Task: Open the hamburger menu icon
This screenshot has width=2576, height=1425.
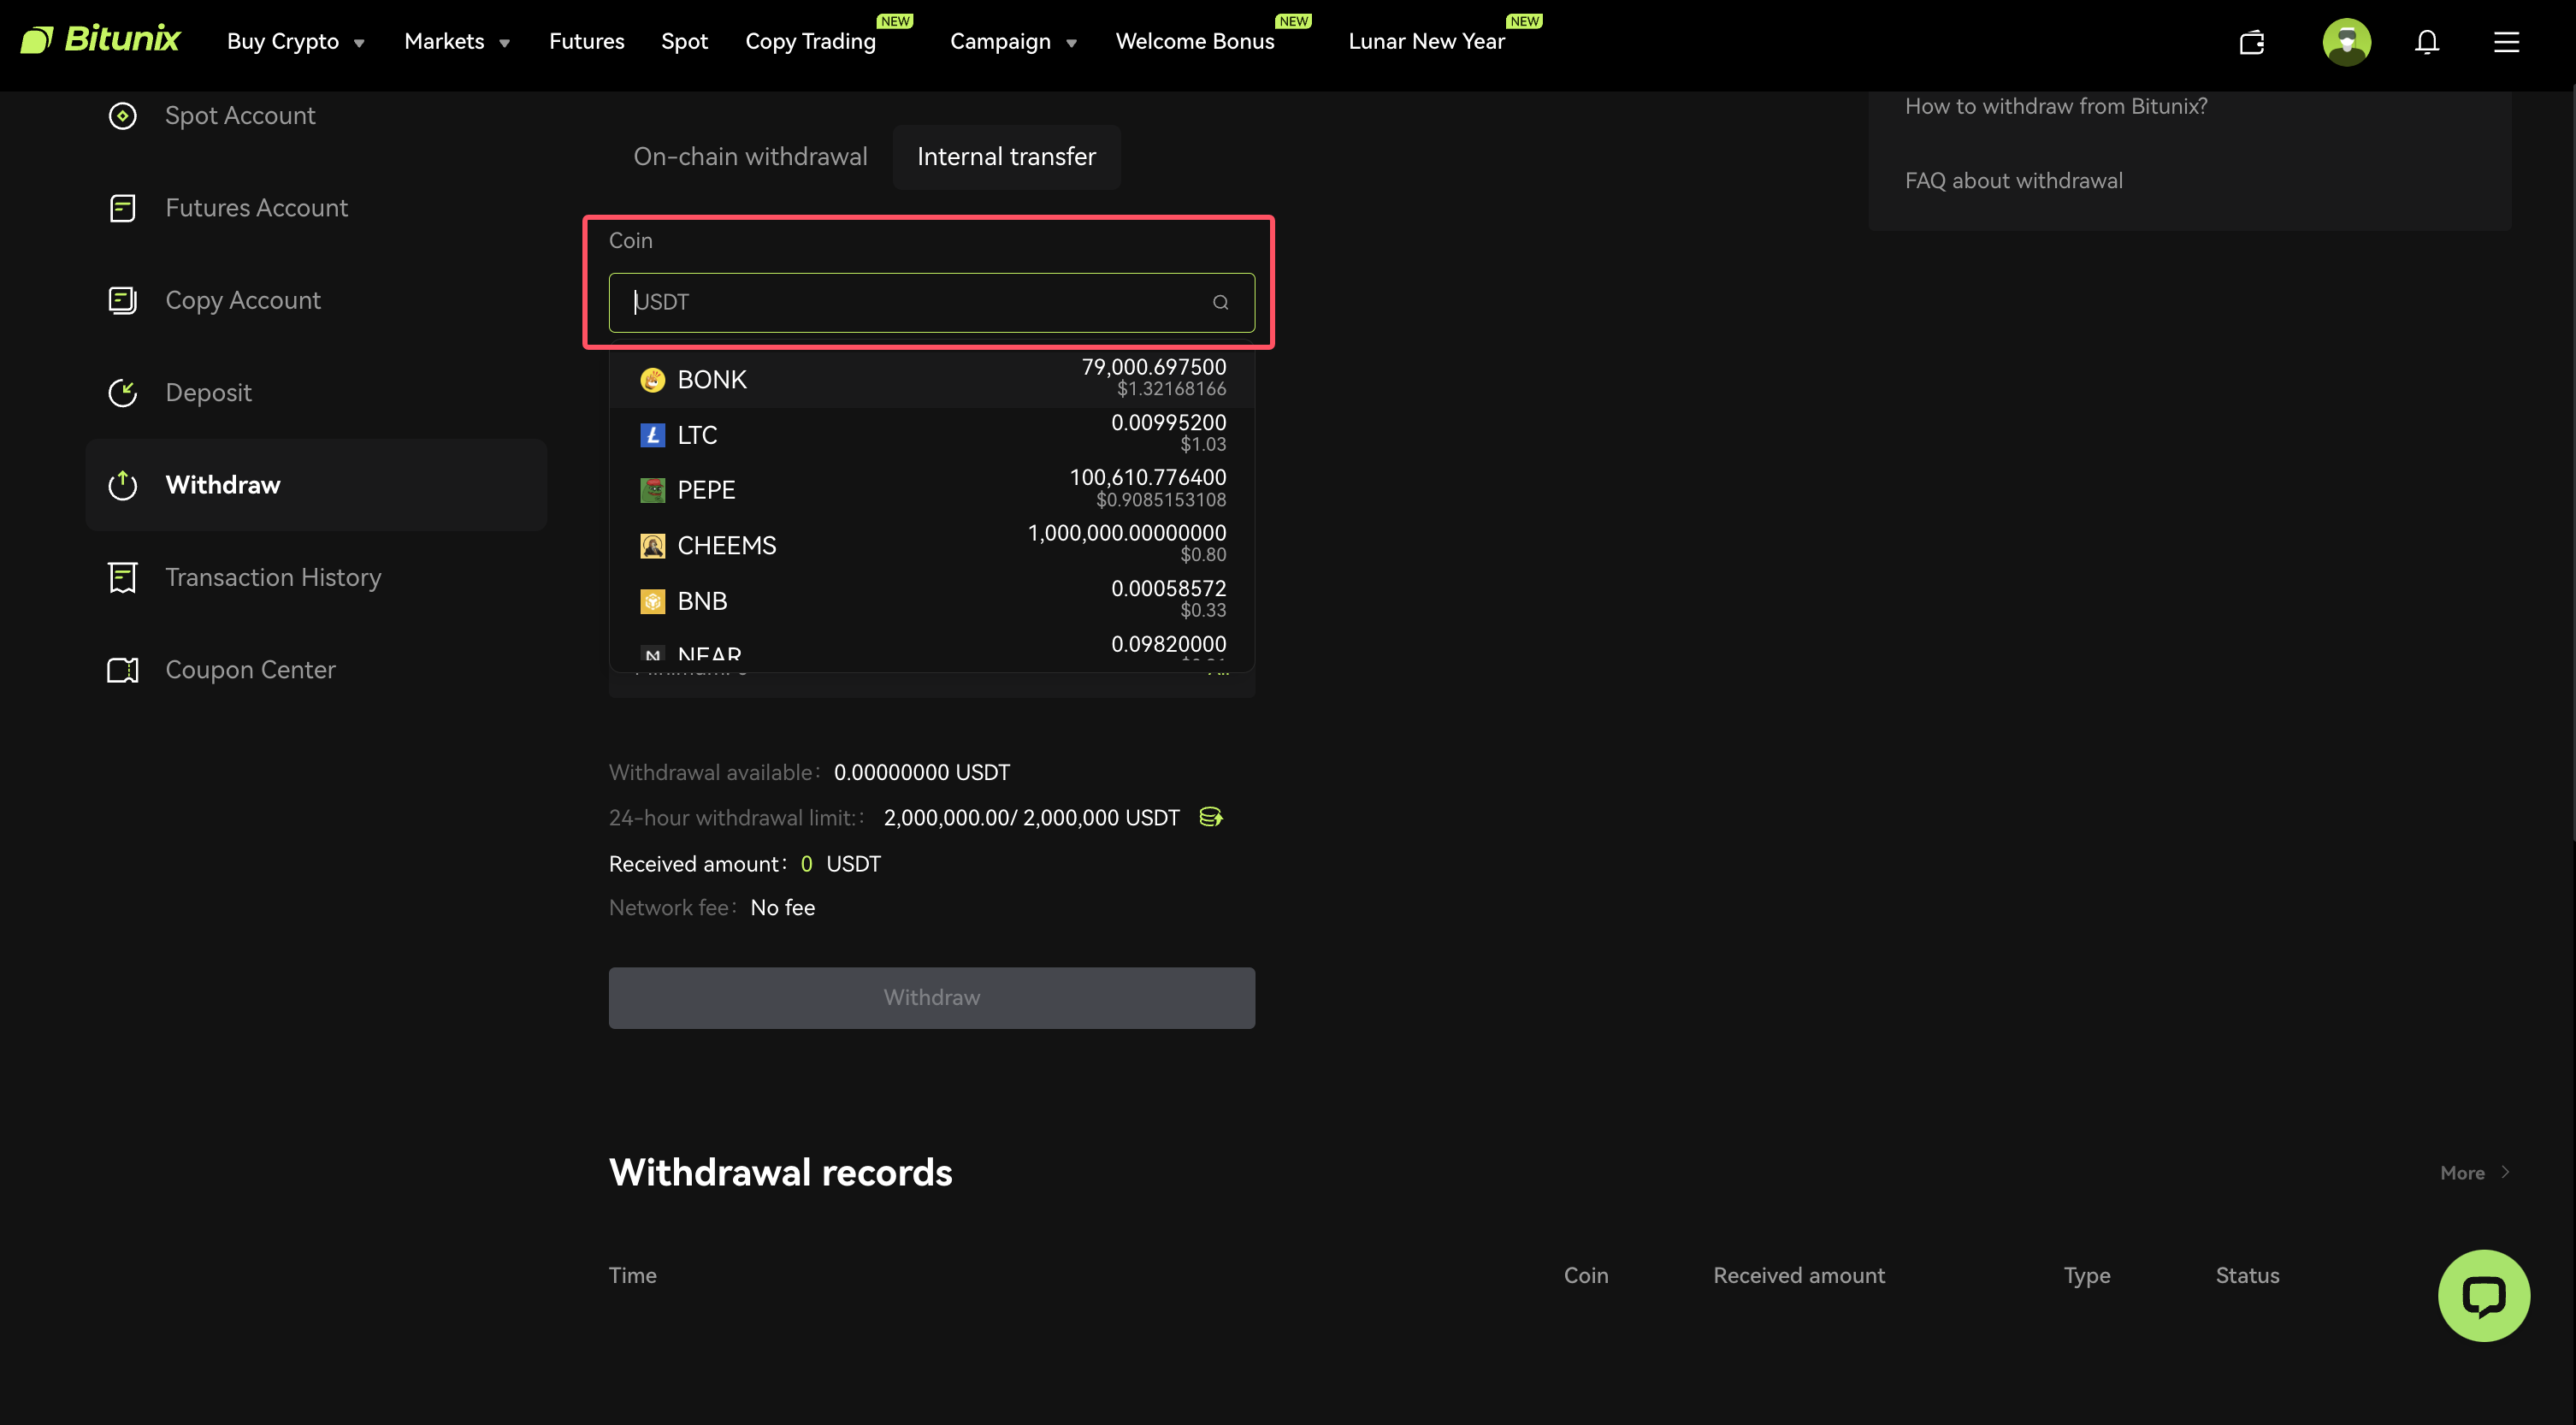Action: coord(2506,42)
